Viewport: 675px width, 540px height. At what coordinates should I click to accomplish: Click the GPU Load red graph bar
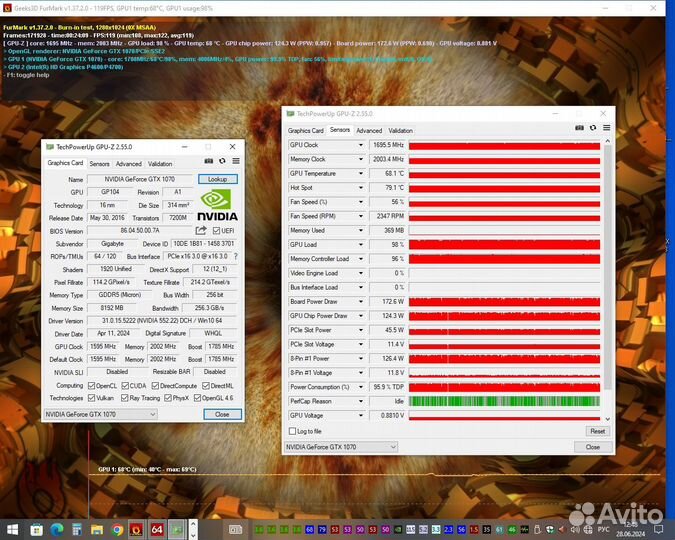click(x=504, y=245)
